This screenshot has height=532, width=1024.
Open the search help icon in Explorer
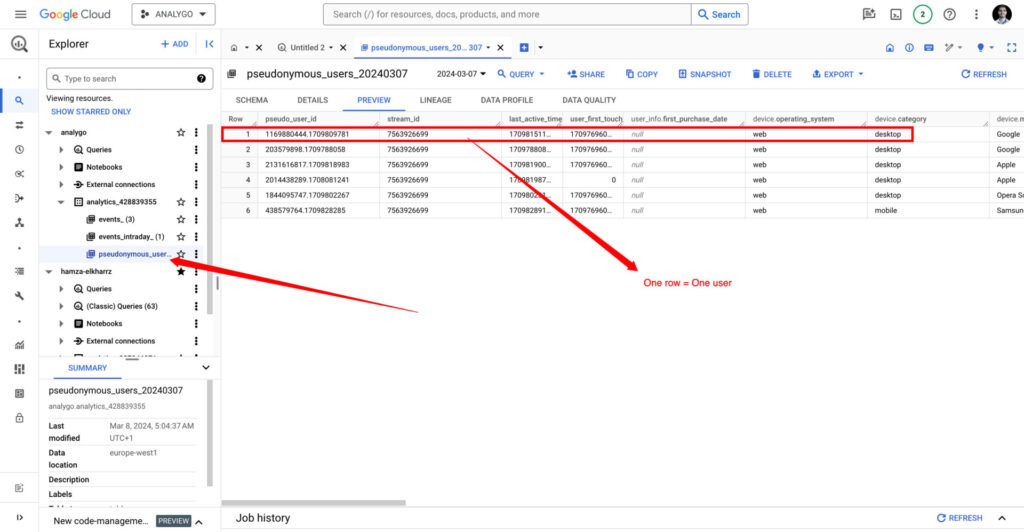(201, 78)
